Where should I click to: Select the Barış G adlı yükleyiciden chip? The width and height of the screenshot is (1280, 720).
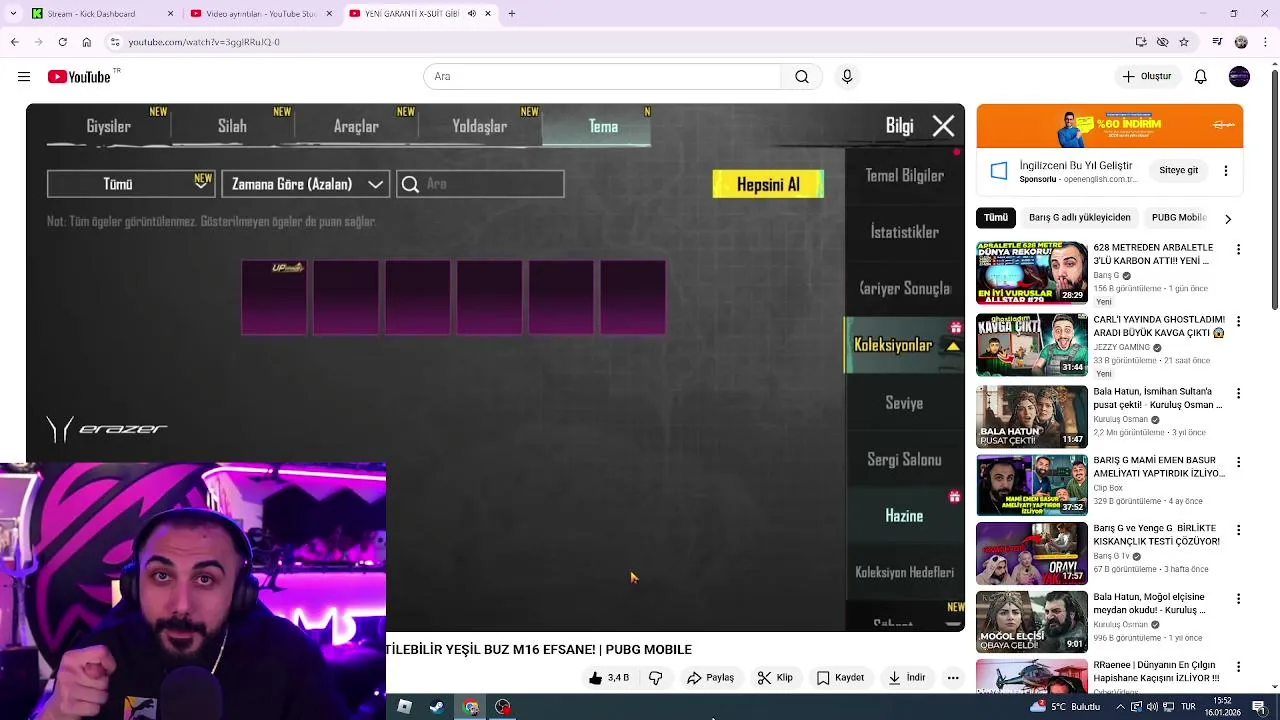tap(1079, 218)
